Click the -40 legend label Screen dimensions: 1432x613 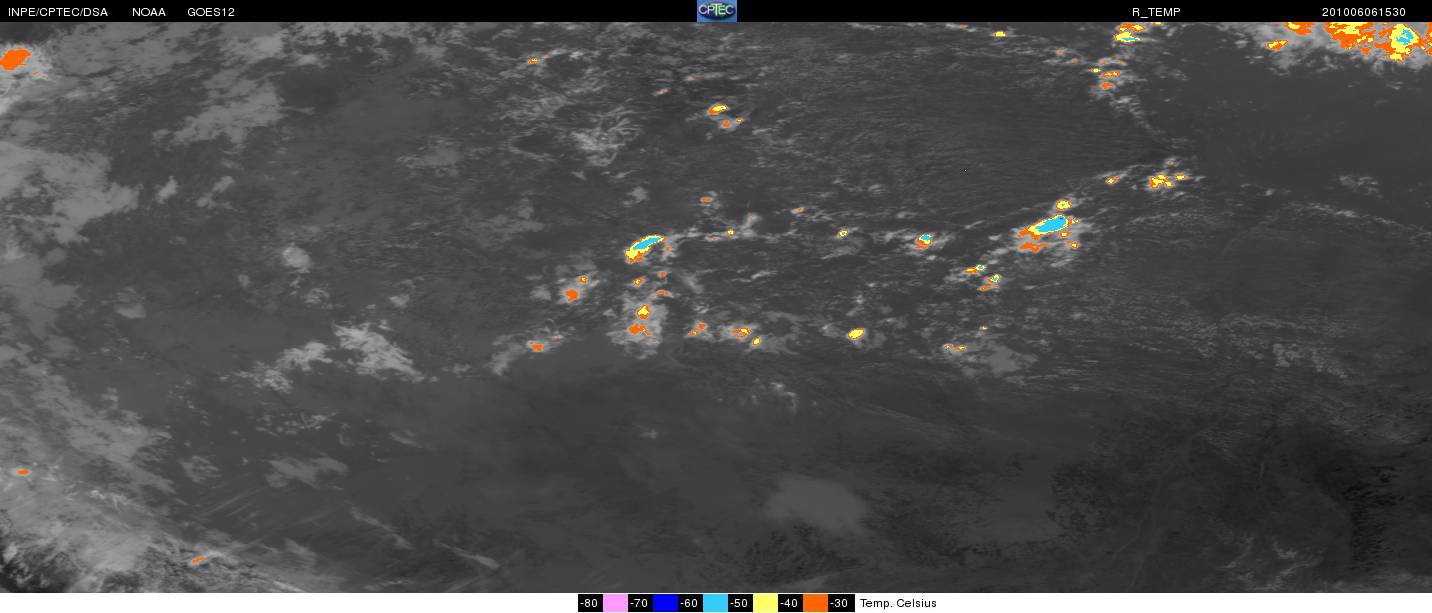point(790,603)
